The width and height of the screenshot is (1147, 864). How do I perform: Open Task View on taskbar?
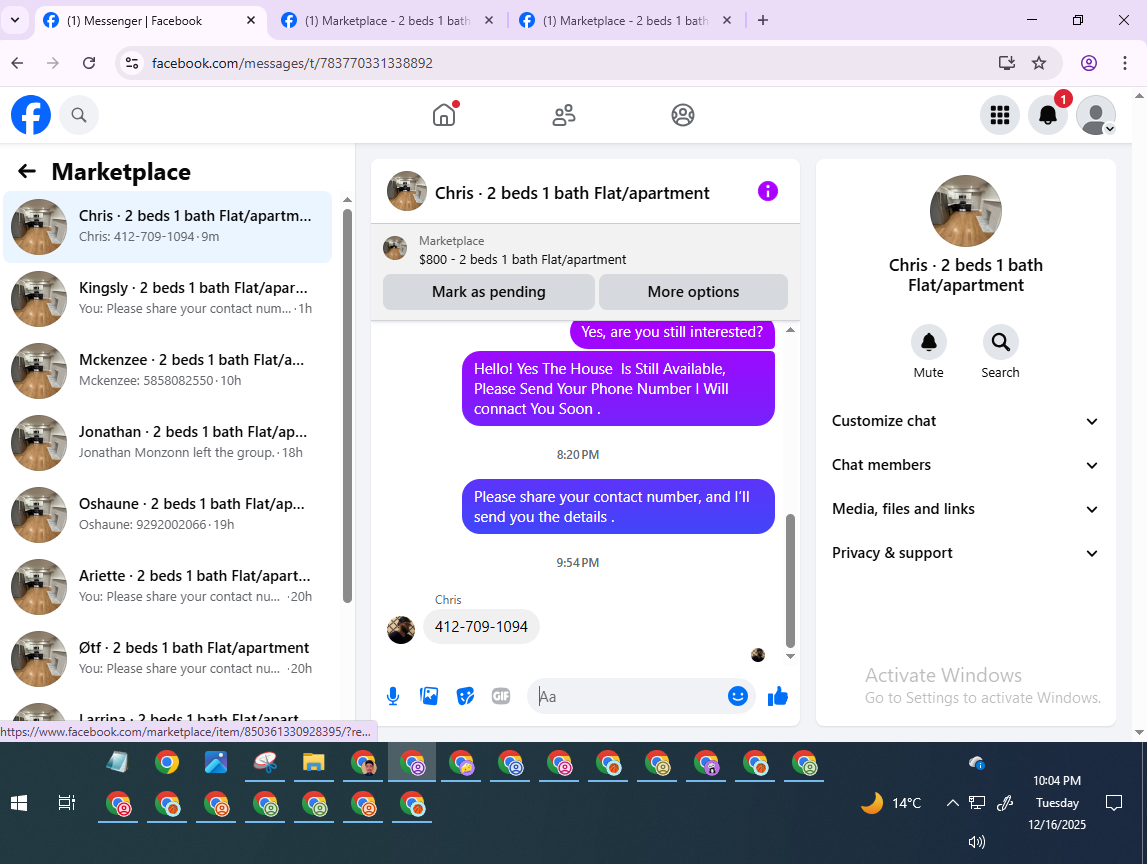[x=67, y=803]
